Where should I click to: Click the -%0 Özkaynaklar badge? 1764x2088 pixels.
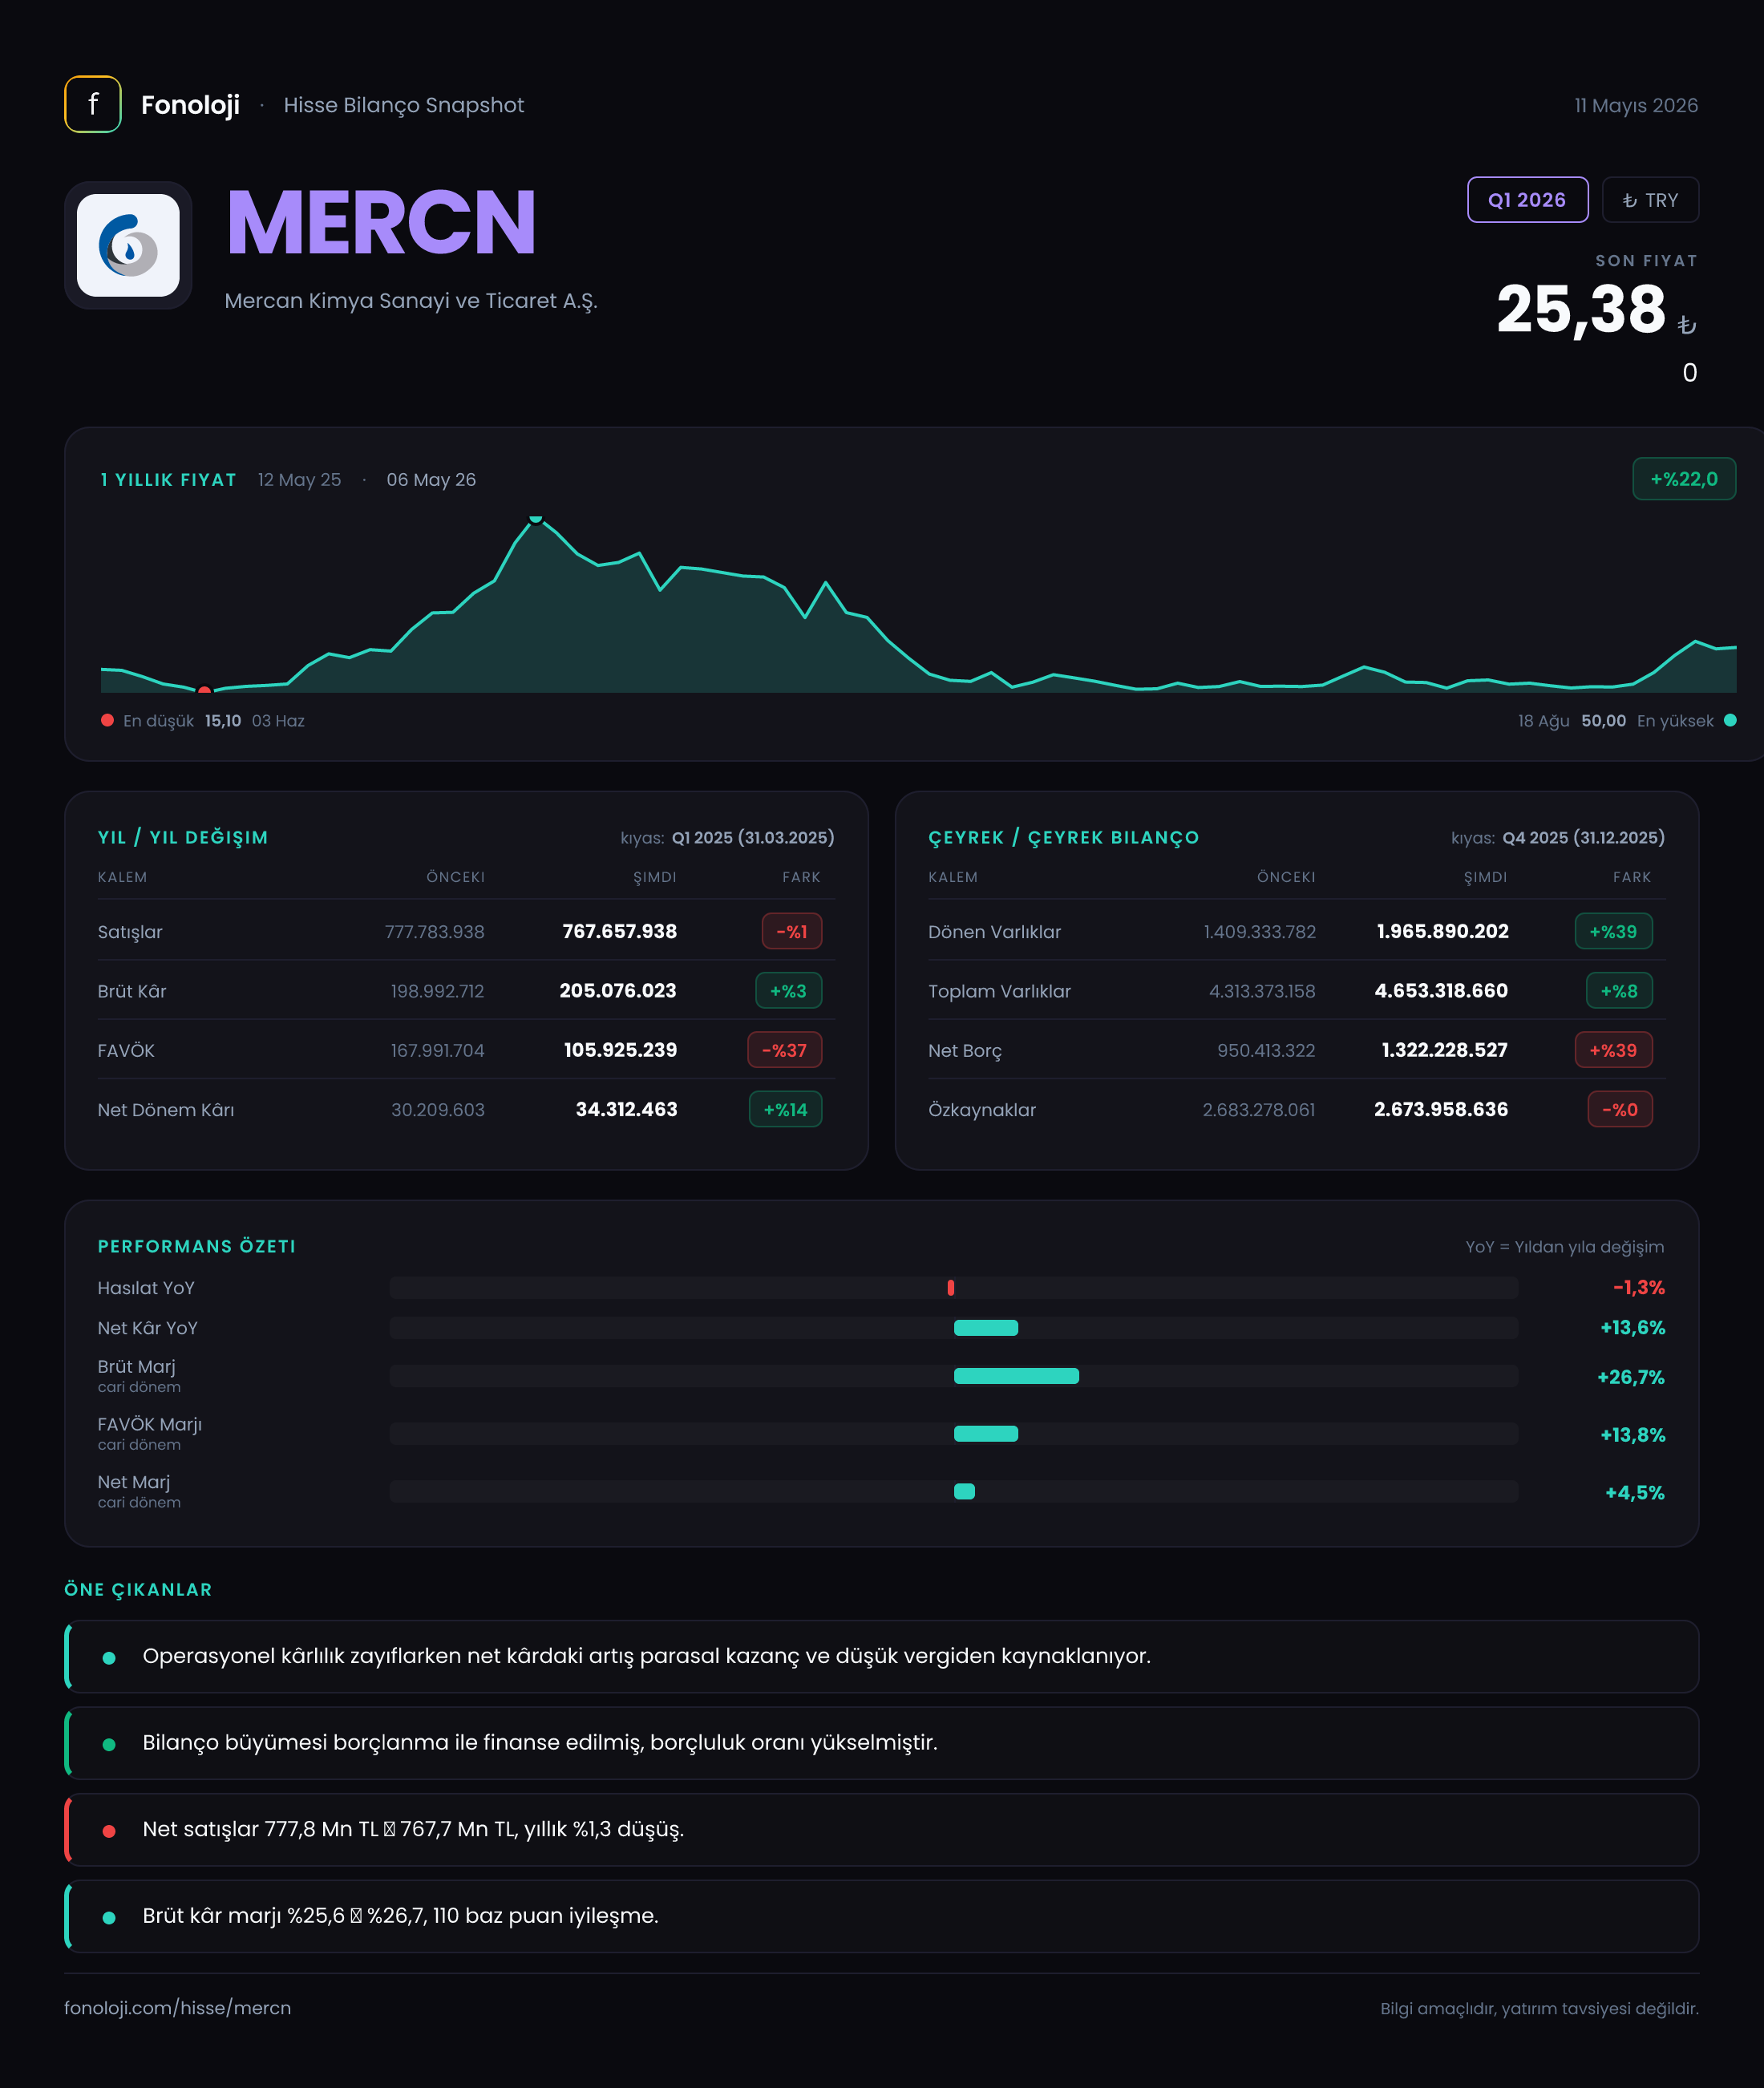pyautogui.click(x=1620, y=1109)
